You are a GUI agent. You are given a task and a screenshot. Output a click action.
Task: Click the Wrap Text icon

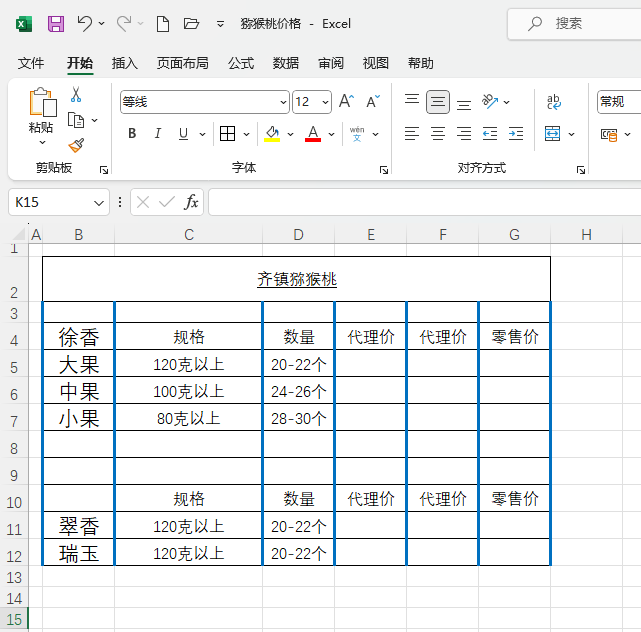coord(554,101)
